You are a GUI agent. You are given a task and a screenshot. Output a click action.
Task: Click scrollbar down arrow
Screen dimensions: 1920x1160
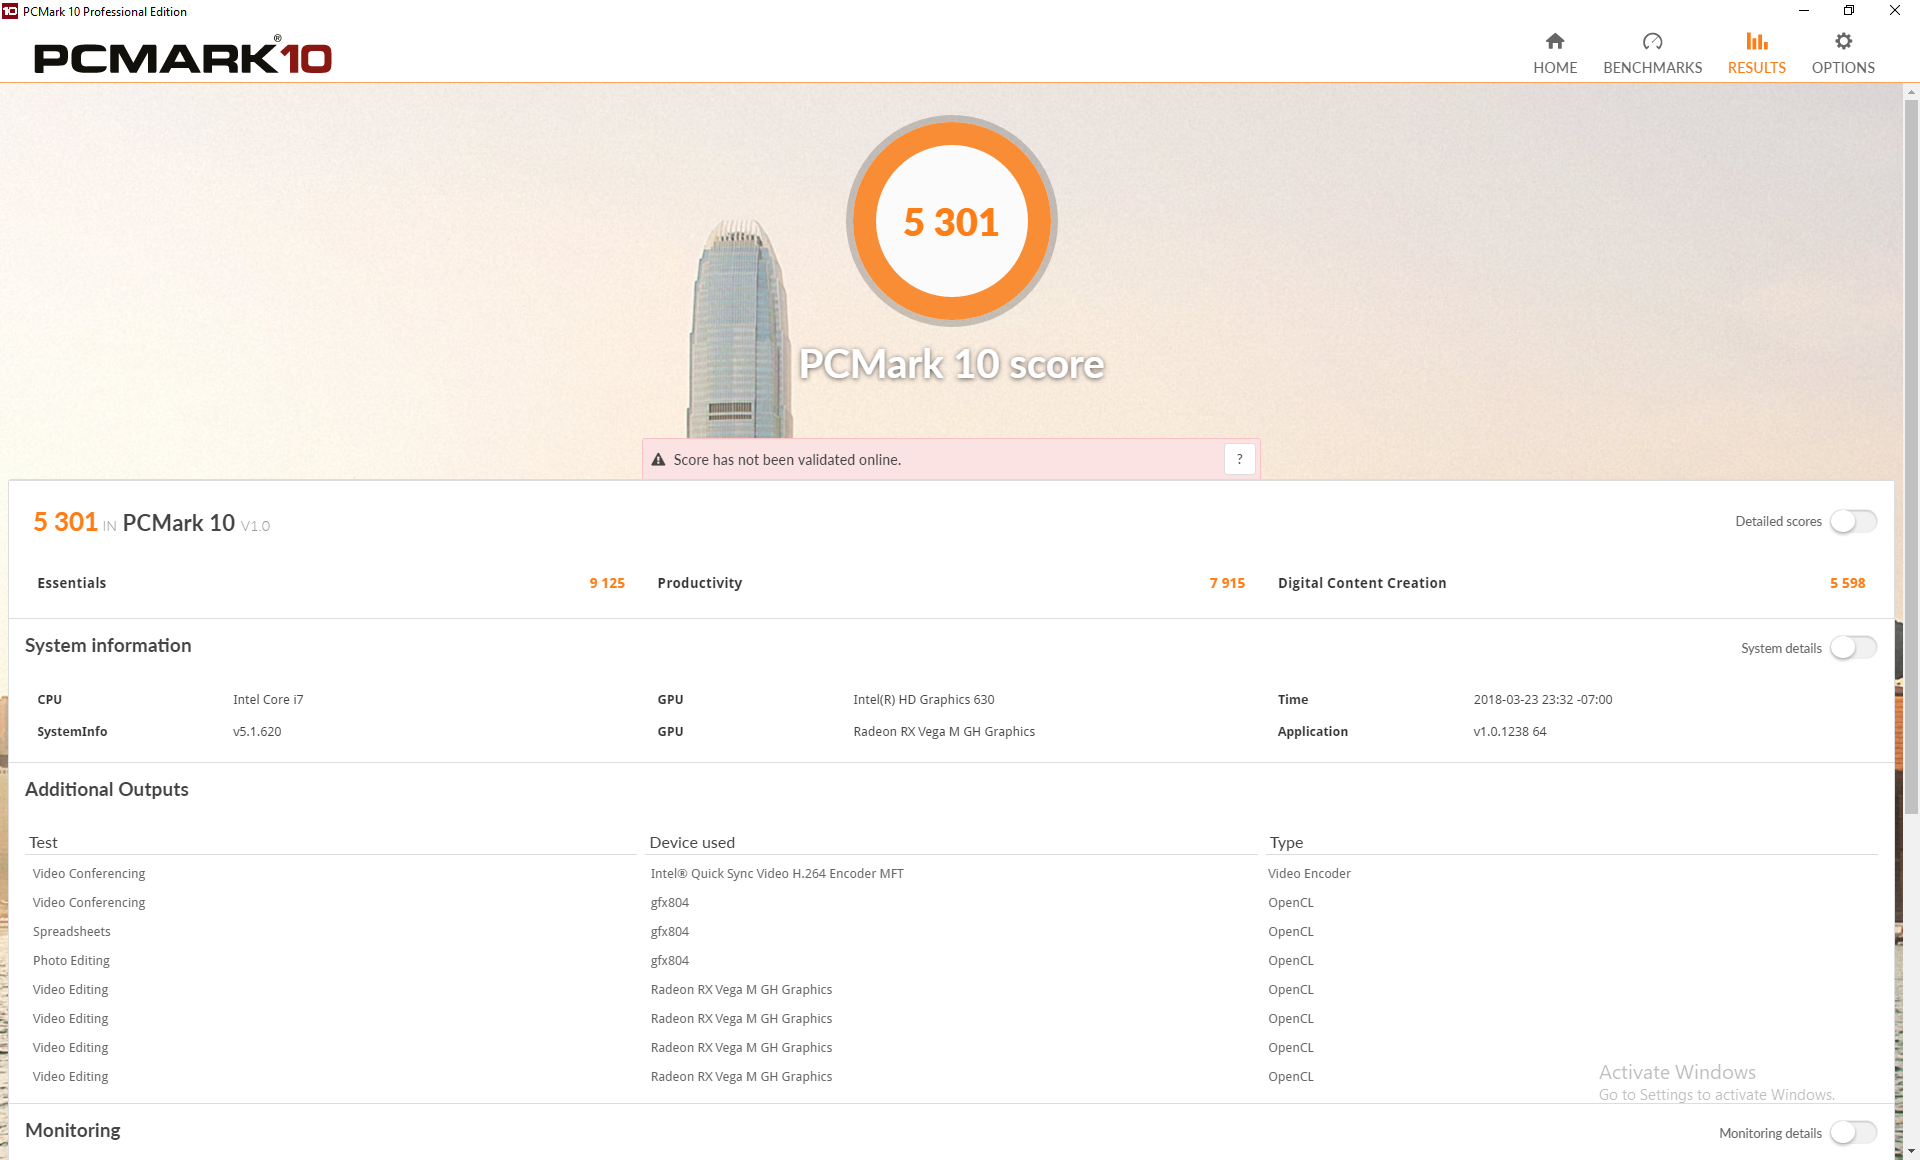click(1911, 1151)
